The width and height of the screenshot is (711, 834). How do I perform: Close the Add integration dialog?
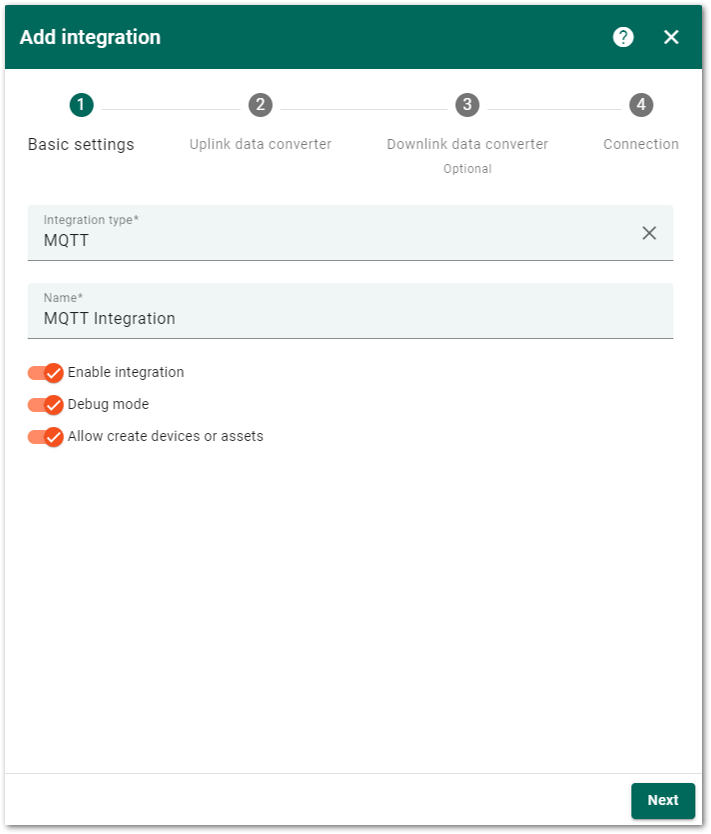[x=671, y=37]
